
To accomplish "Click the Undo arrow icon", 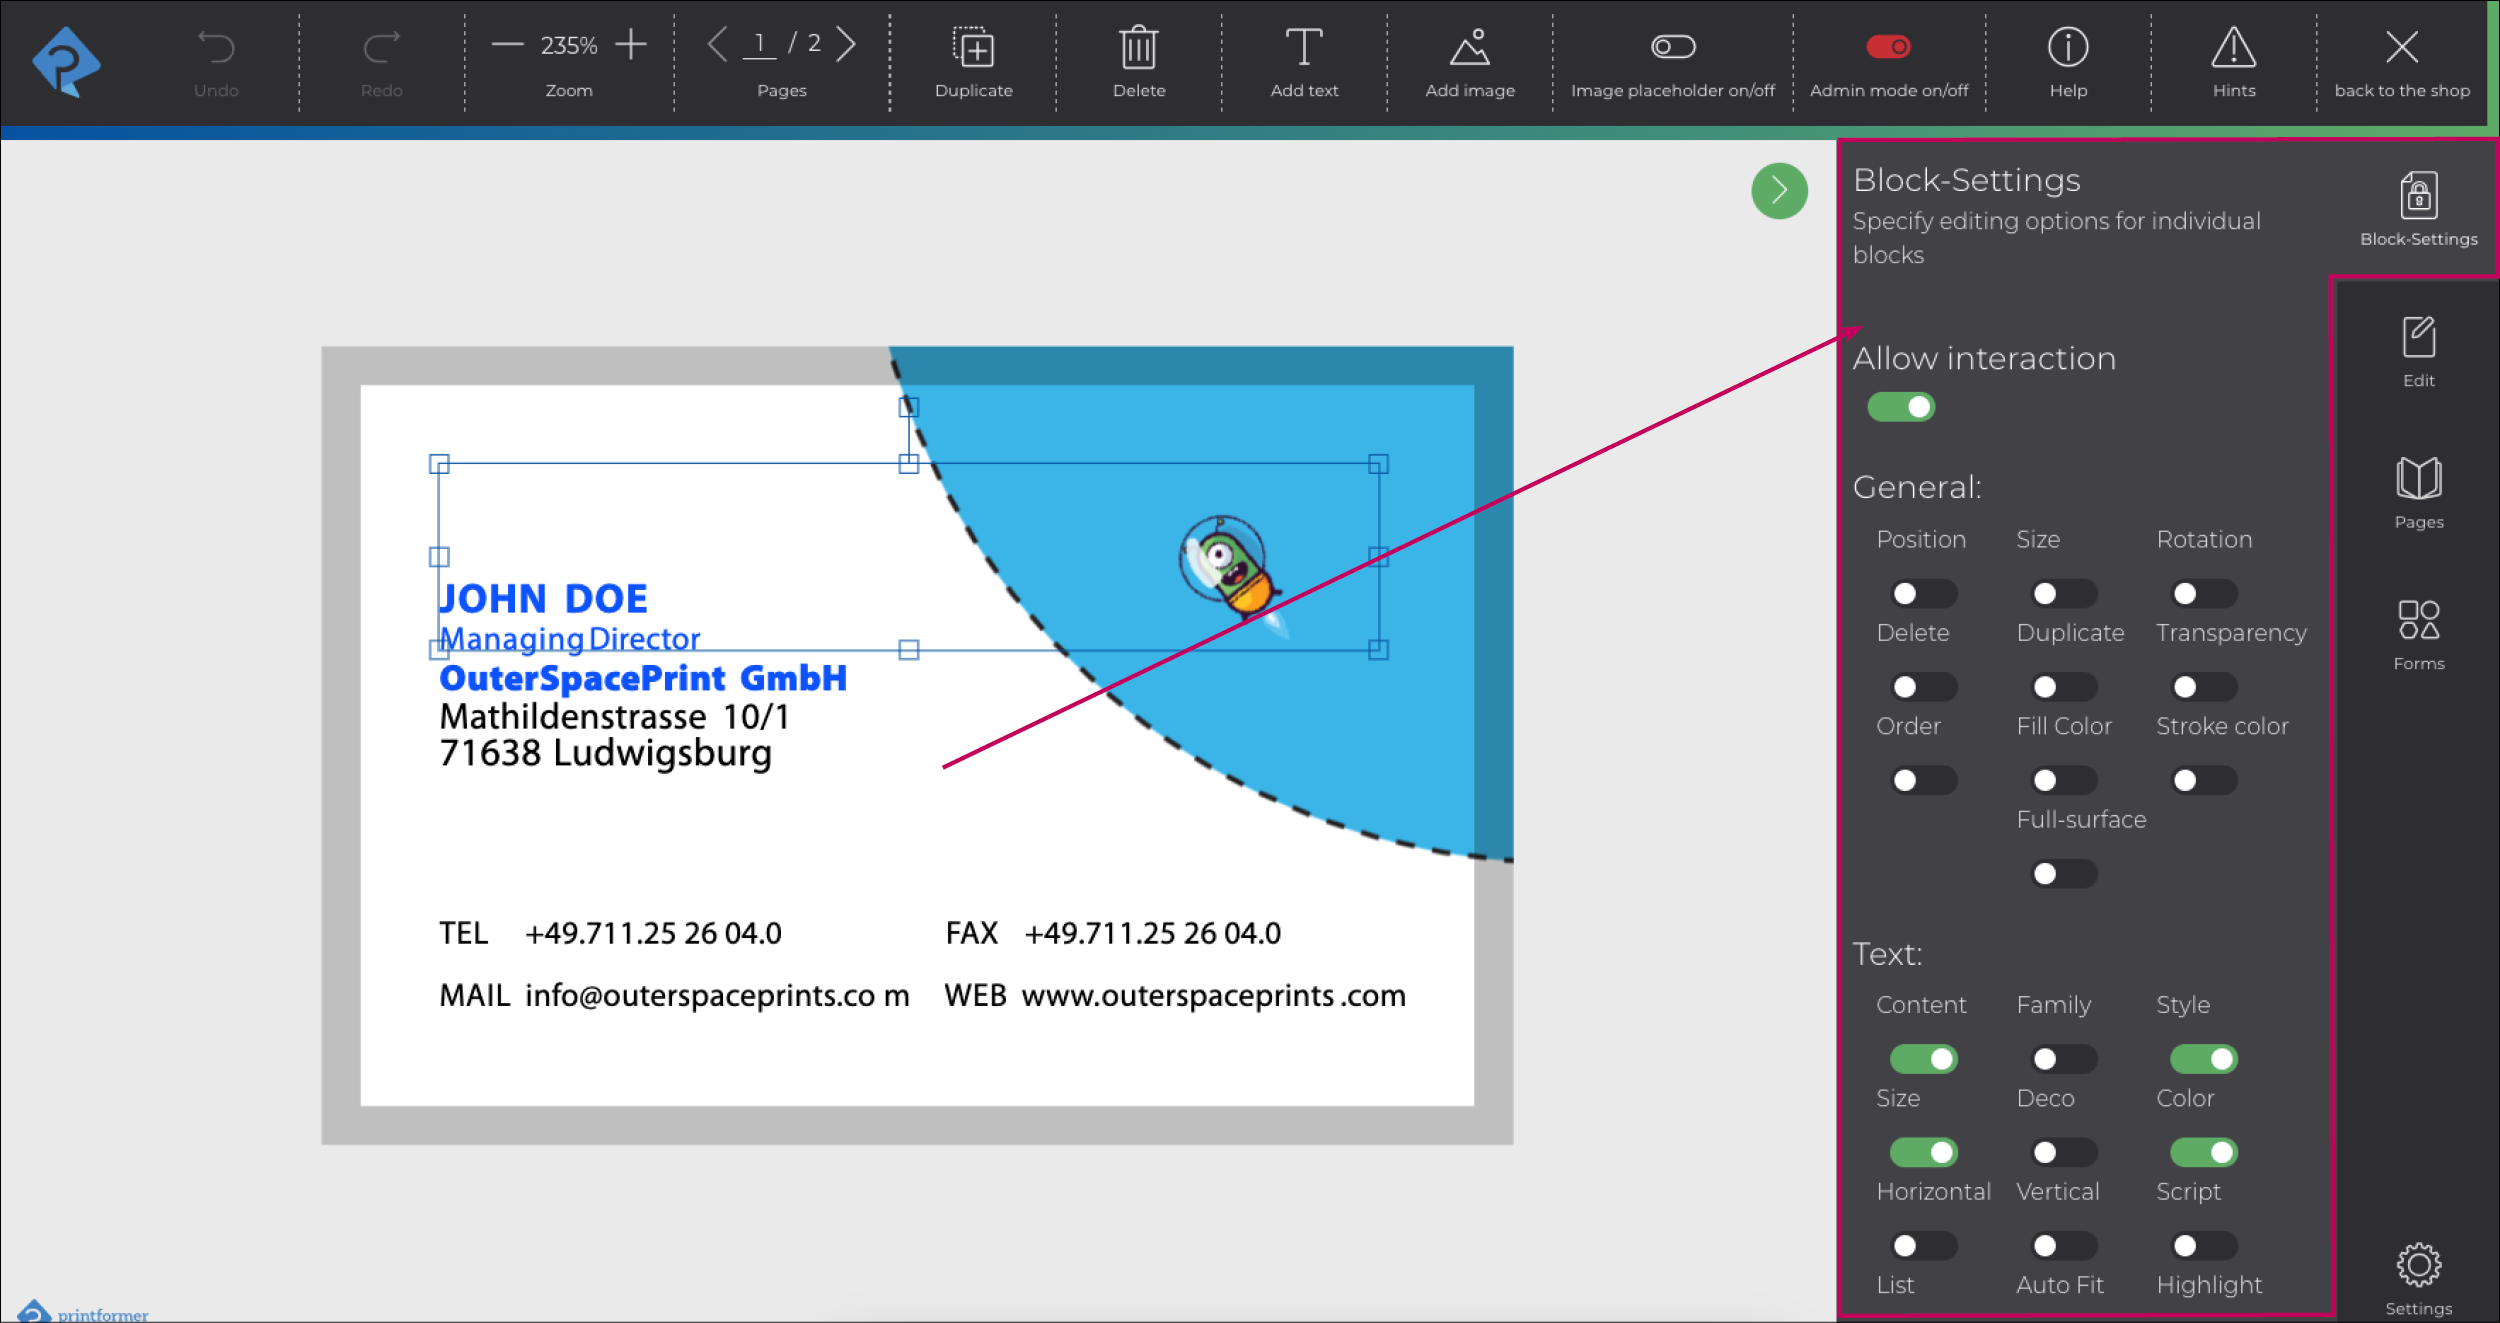I will point(216,47).
